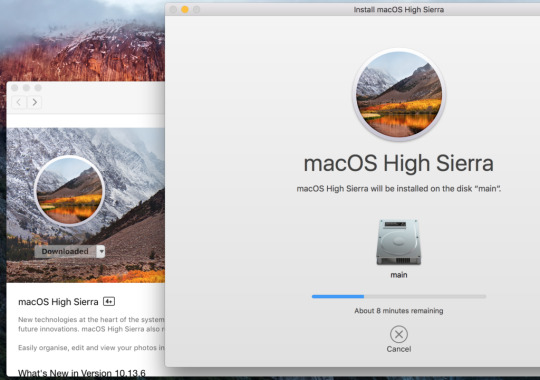Click the install destination message about disk main
Viewport: 540px width, 380px height.
tap(398, 189)
